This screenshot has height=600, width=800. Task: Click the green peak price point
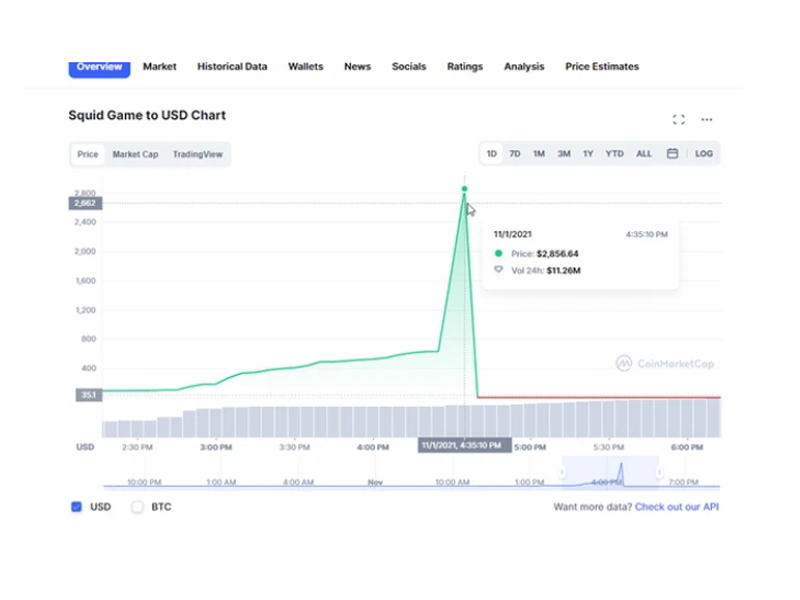tap(464, 189)
